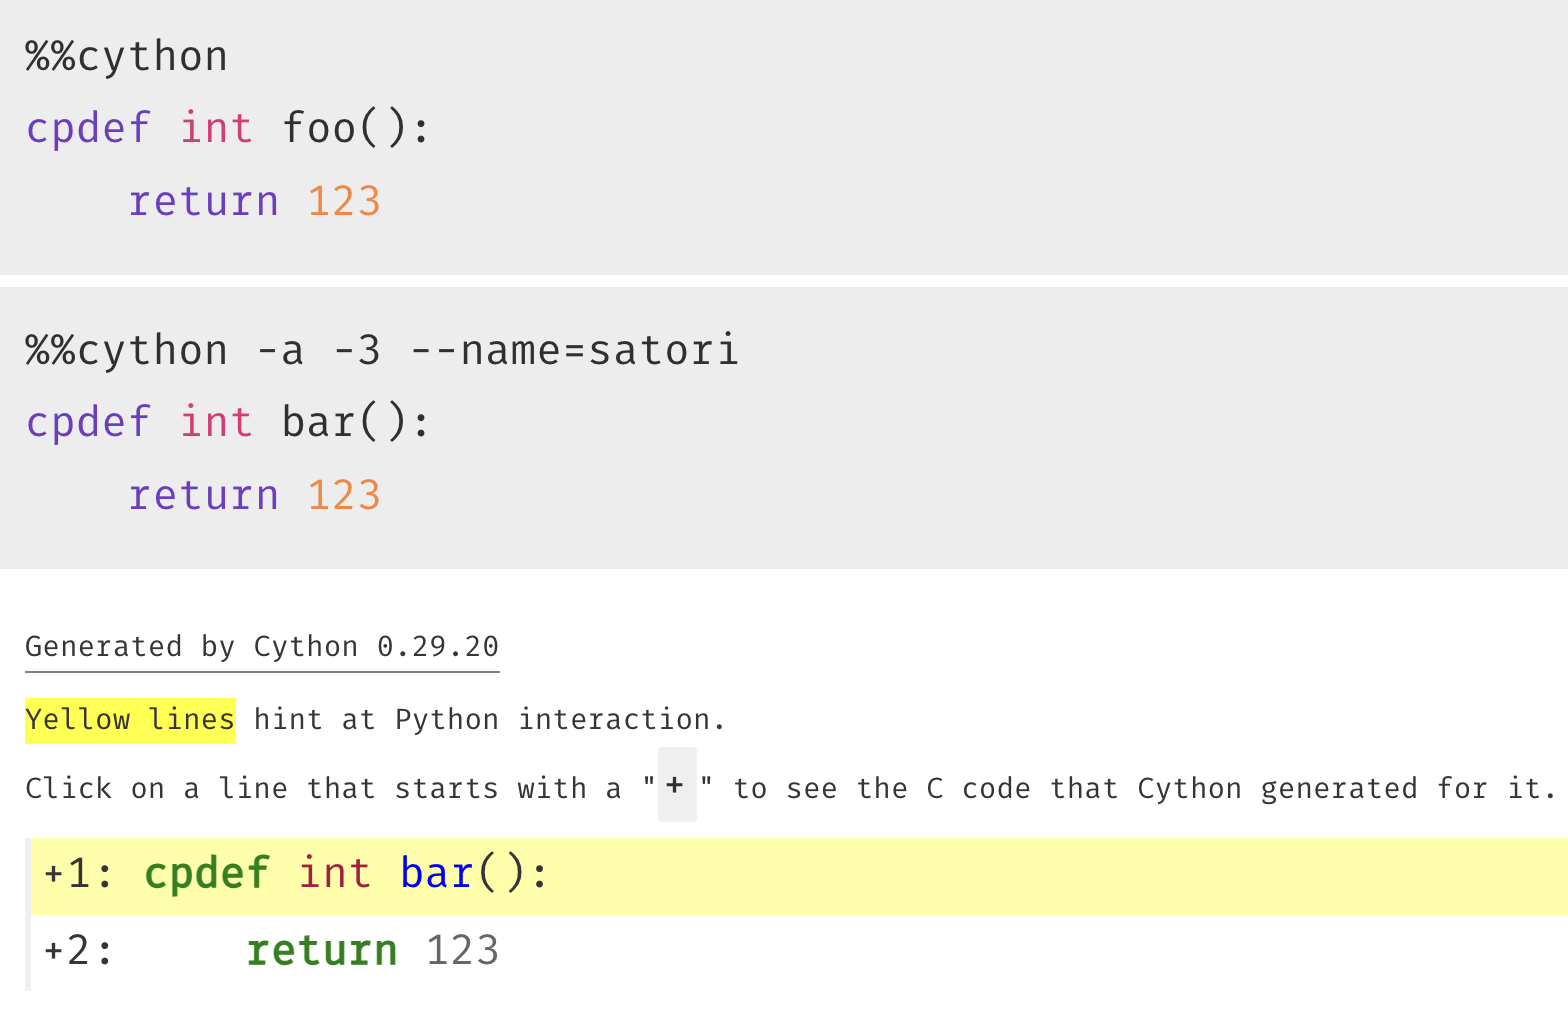Place cursor on 'cpdef int foo():' line
This screenshot has height=1022, width=1568.
click(x=228, y=129)
